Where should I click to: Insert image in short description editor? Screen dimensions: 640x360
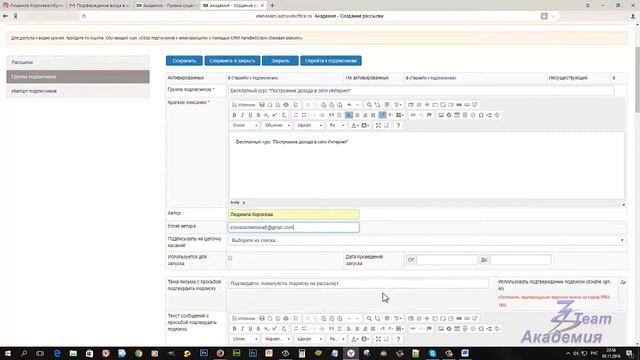tap(441, 115)
